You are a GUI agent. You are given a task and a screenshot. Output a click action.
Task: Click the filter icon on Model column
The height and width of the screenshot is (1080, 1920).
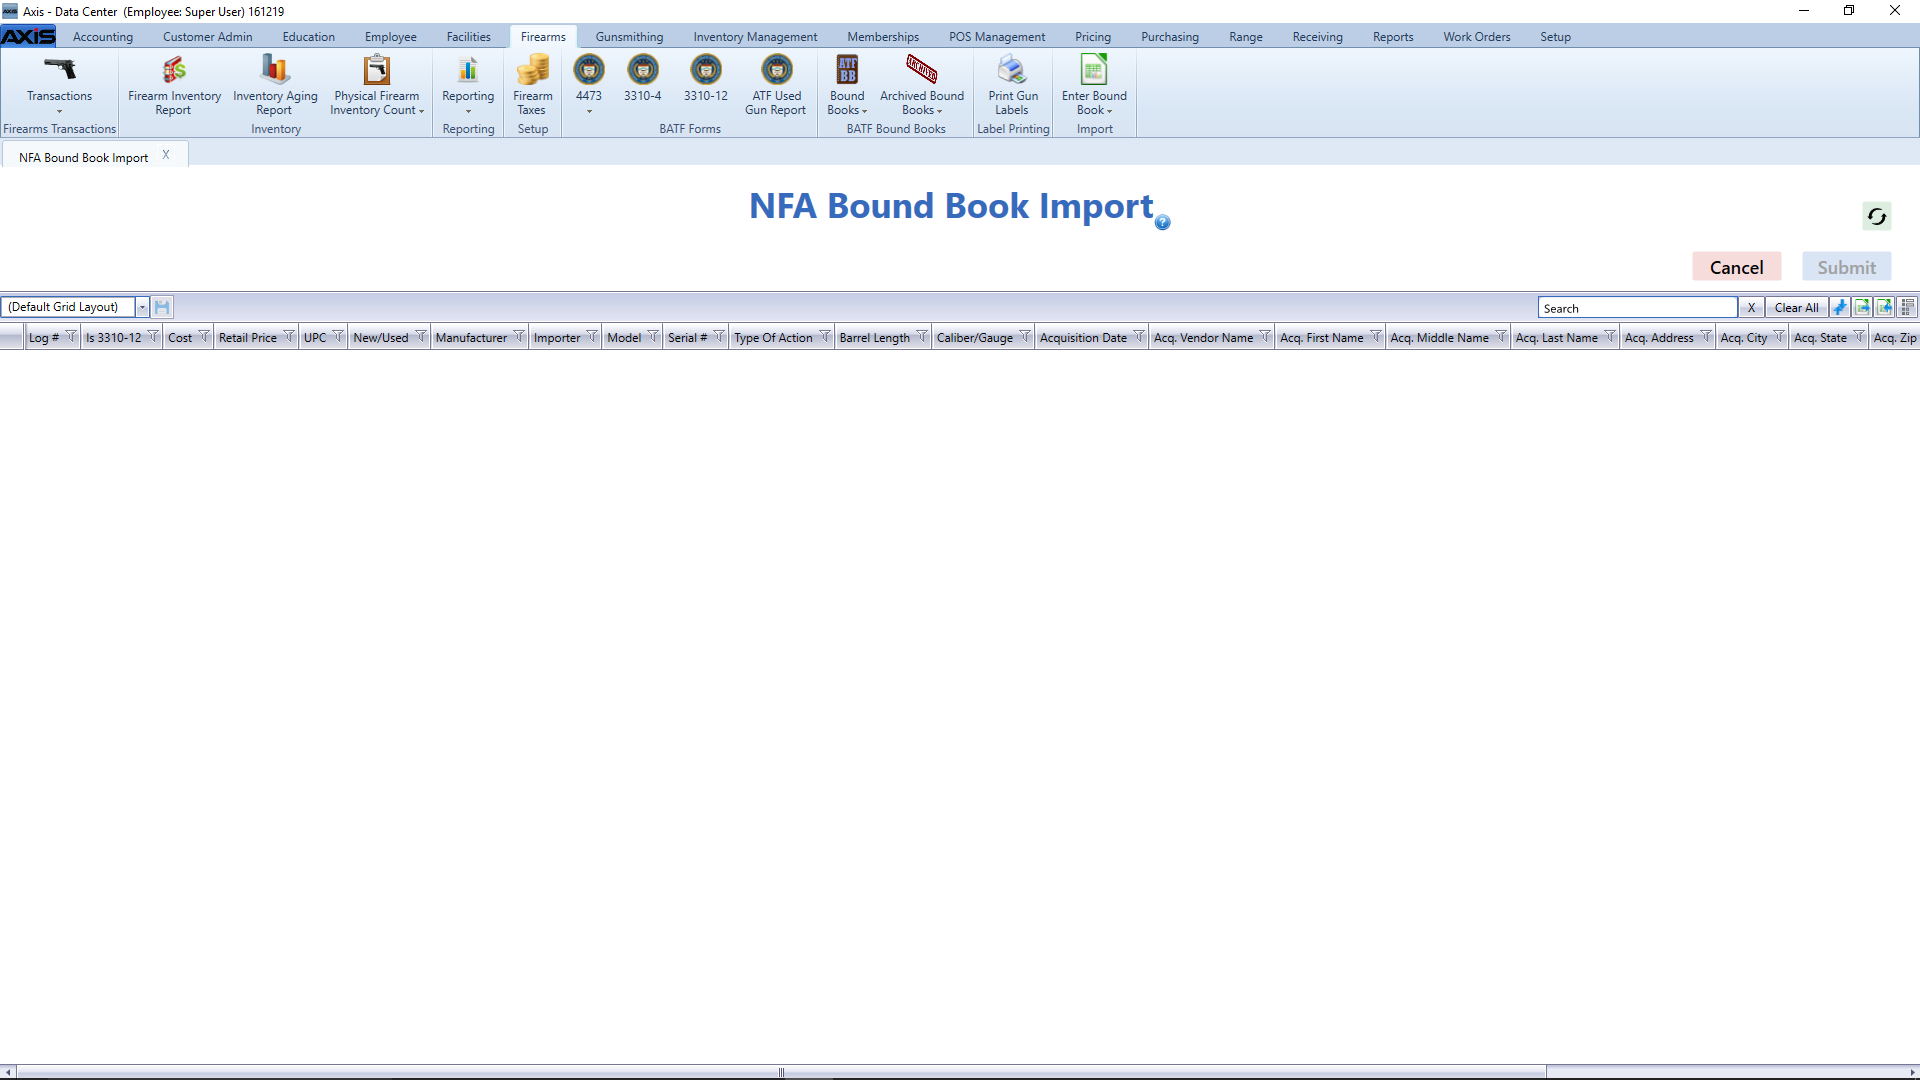point(653,337)
